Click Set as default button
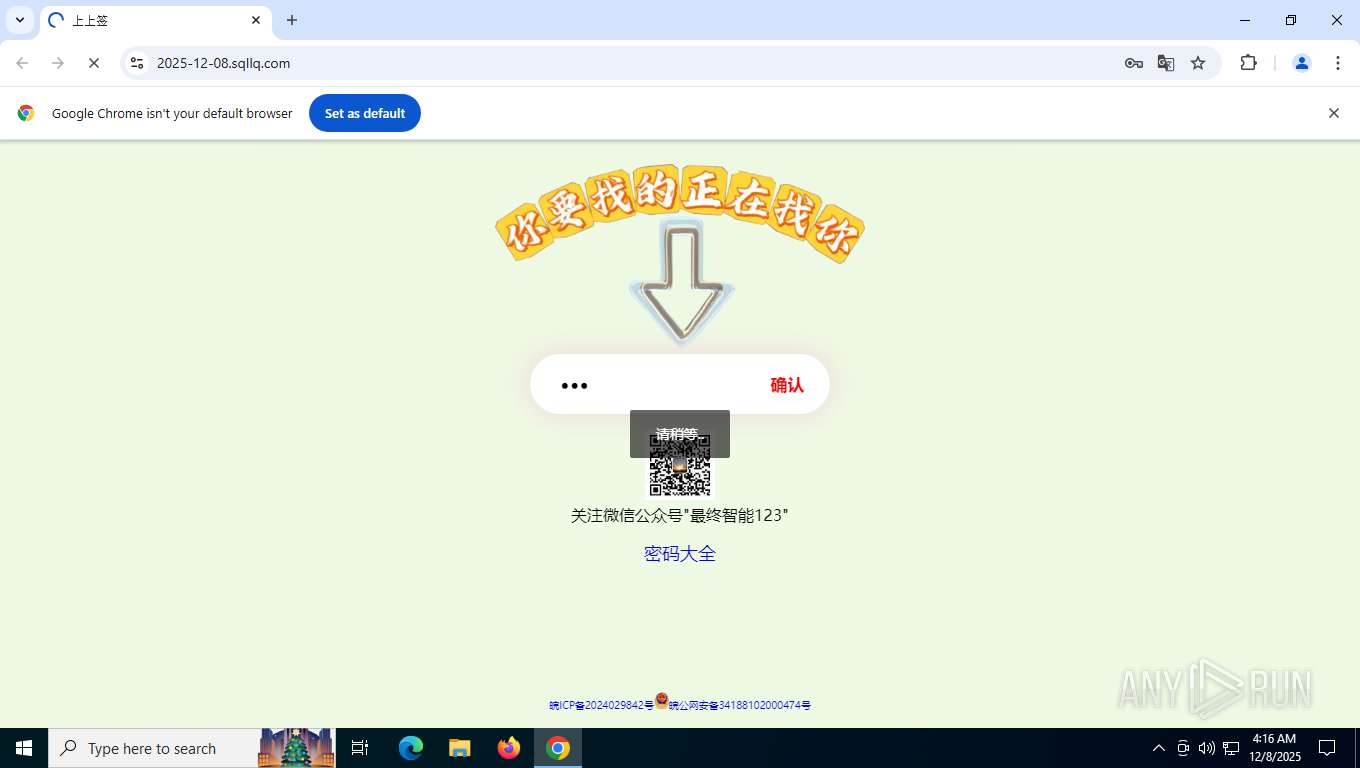 [365, 113]
